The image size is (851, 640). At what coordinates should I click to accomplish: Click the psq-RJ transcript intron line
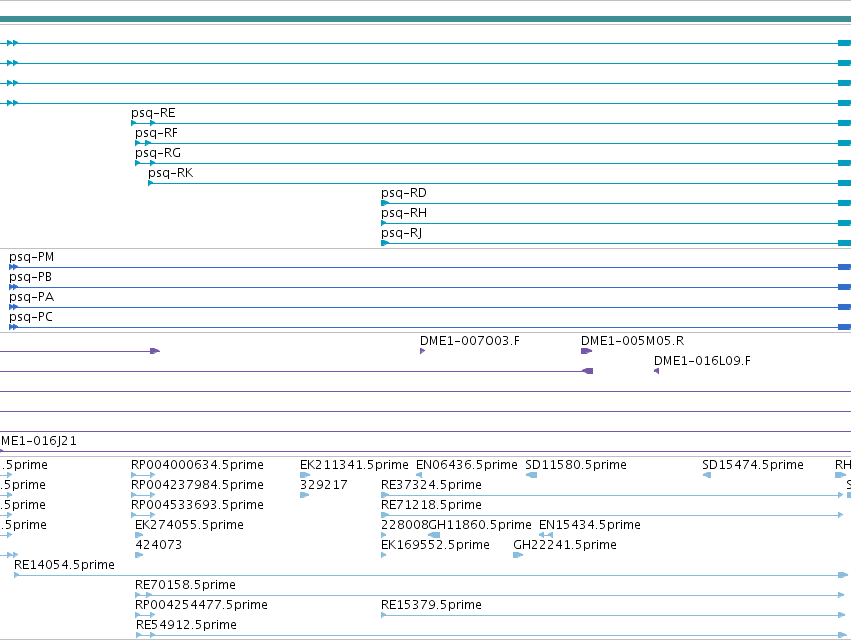[613, 243]
